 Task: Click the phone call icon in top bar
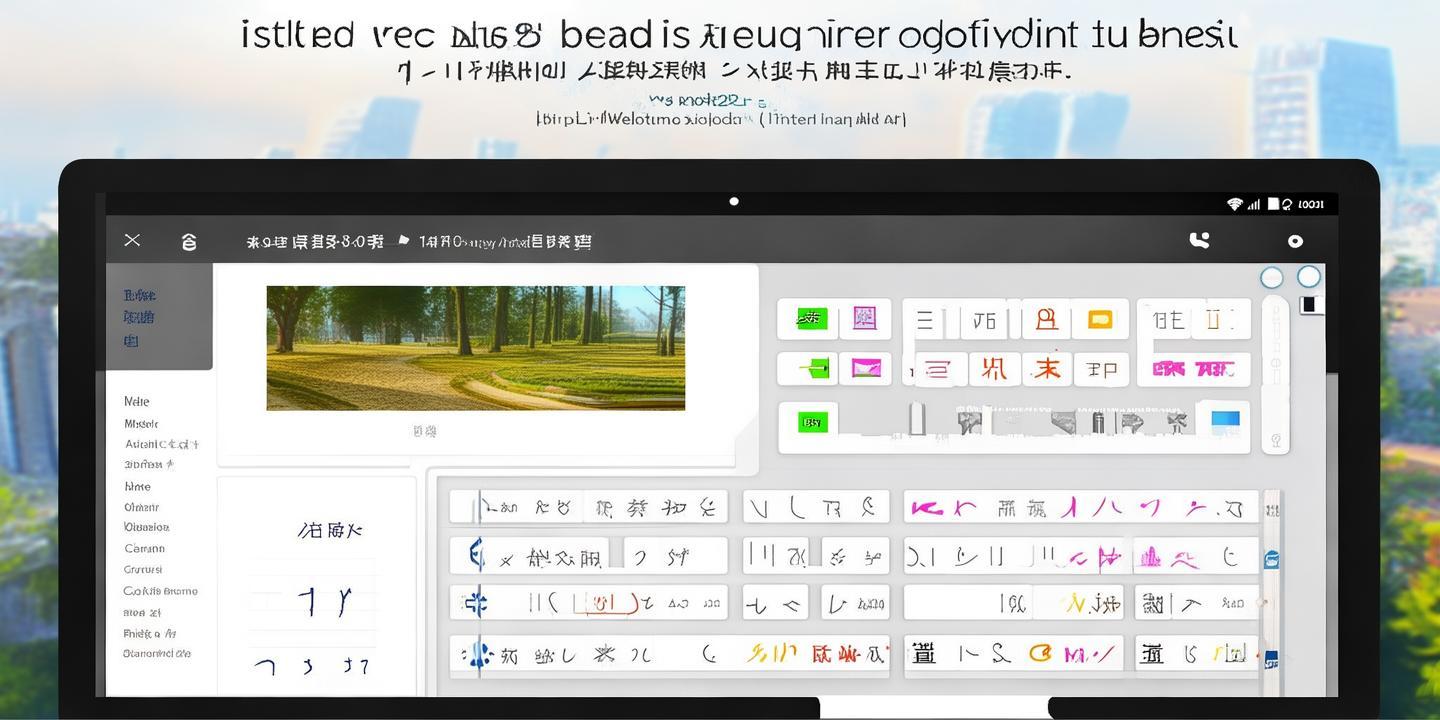tap(1199, 240)
